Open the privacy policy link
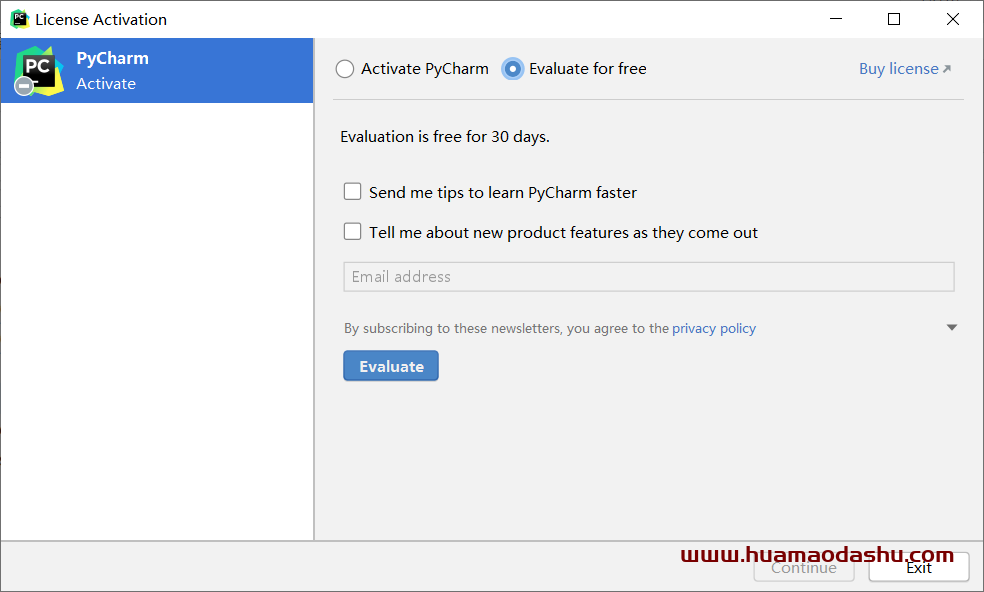 (x=714, y=328)
